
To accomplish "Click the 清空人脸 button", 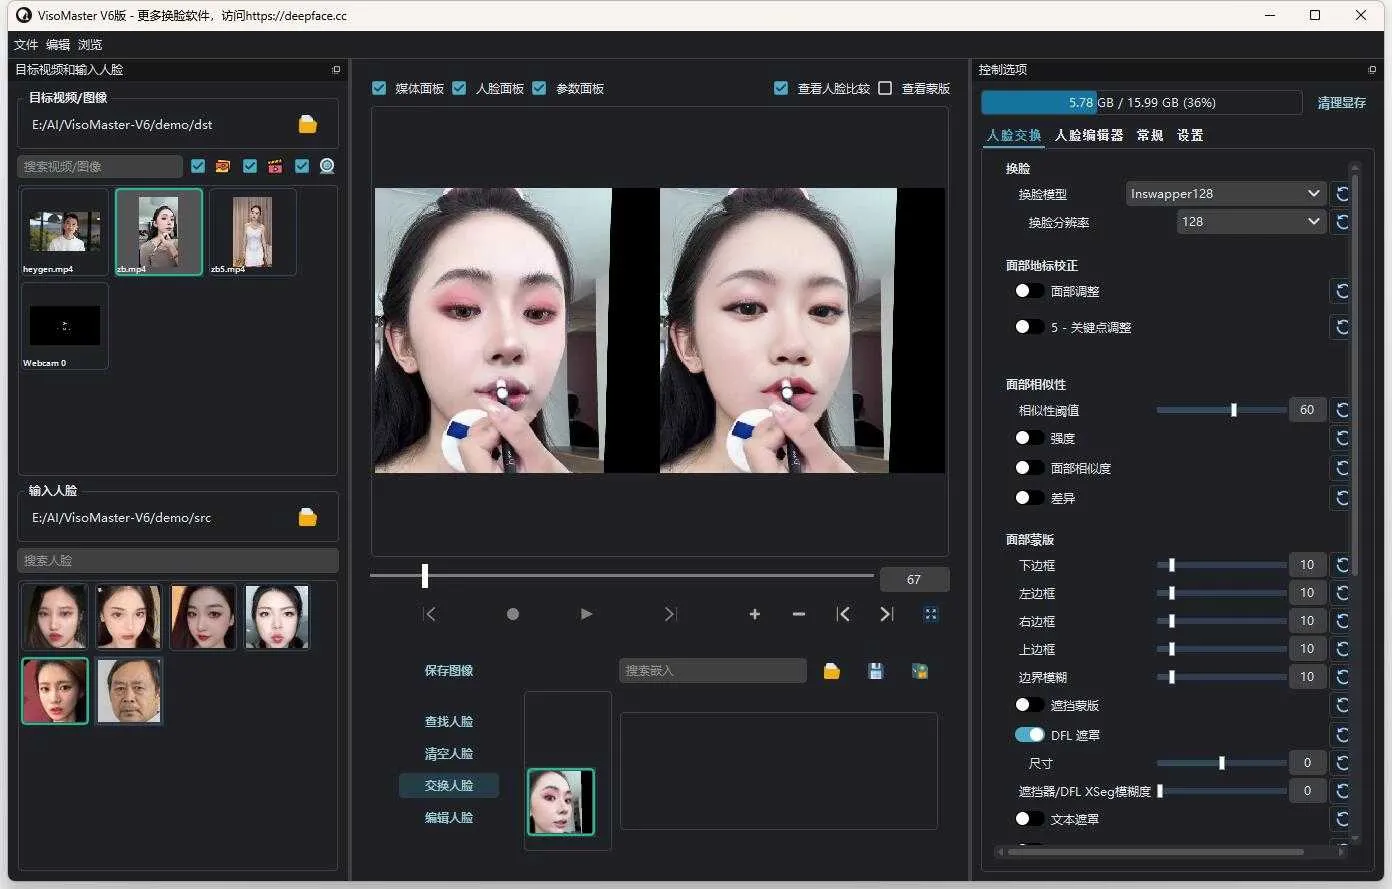I will pos(449,754).
